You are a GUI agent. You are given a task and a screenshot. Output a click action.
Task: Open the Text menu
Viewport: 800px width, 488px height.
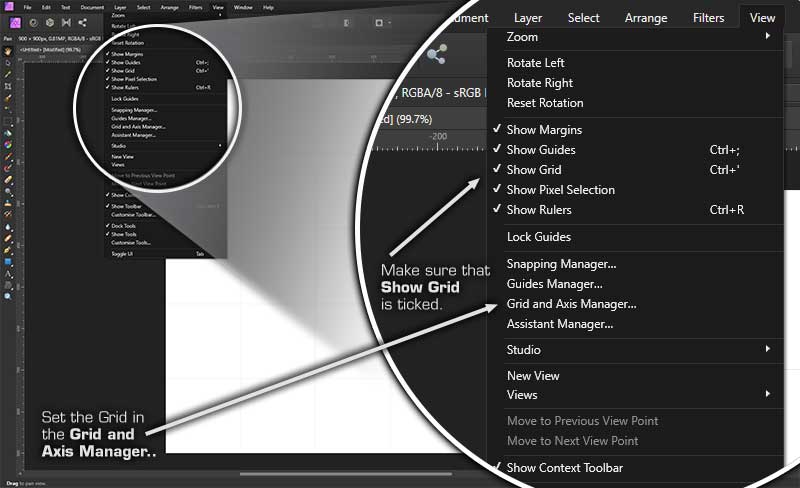coord(65,7)
